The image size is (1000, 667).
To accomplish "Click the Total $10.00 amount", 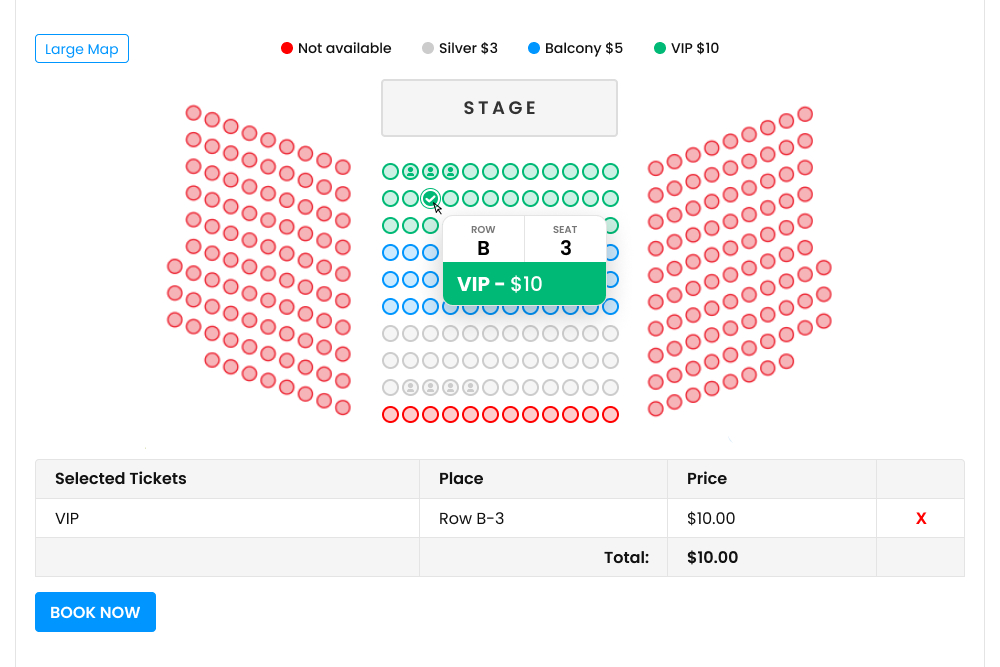I will pos(712,557).
